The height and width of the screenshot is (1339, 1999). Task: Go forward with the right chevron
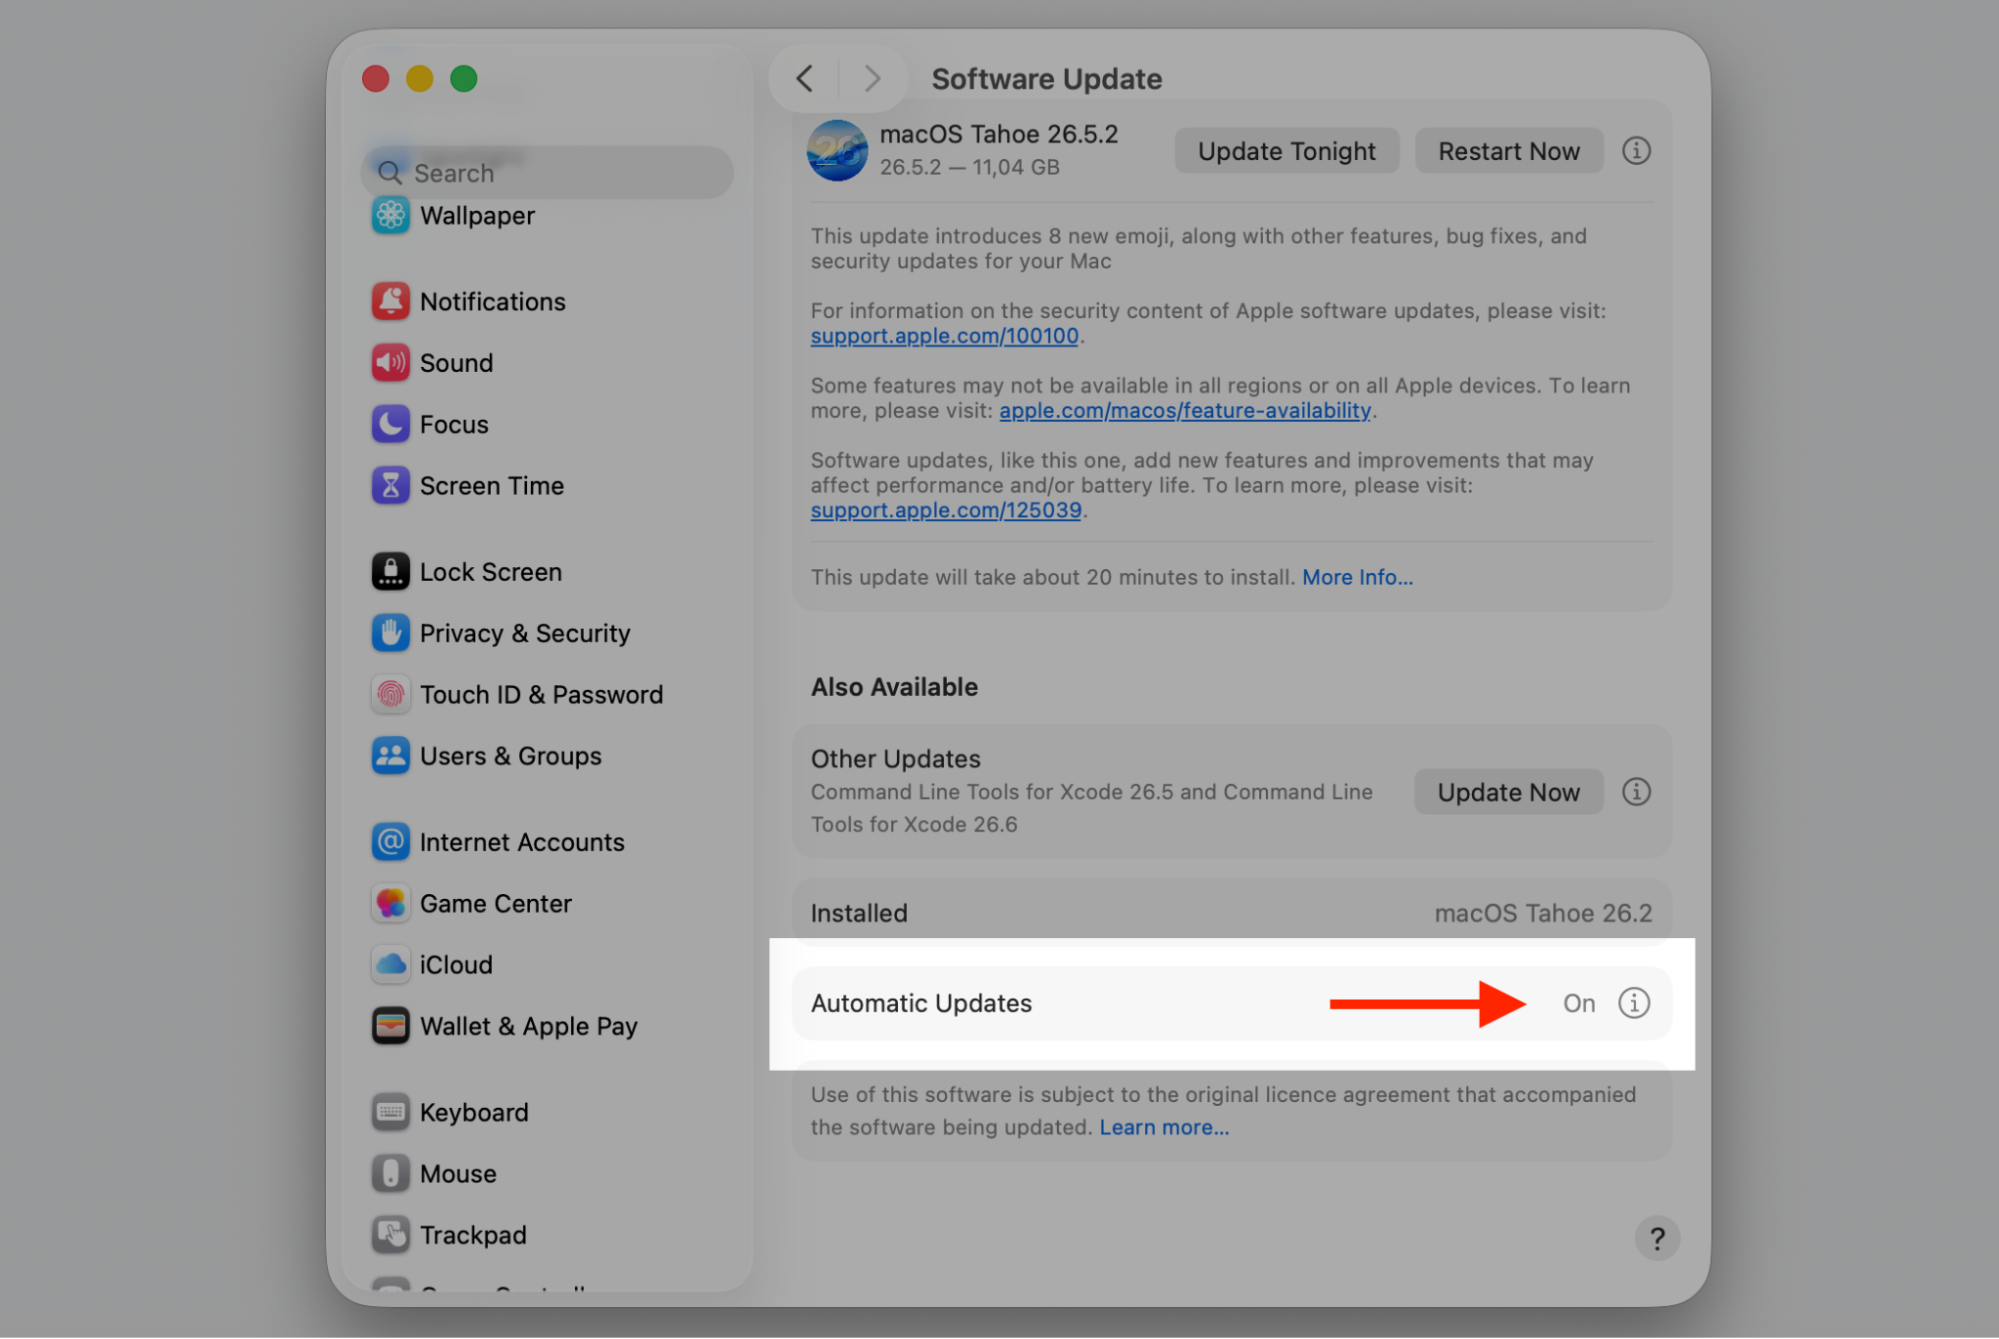click(872, 78)
